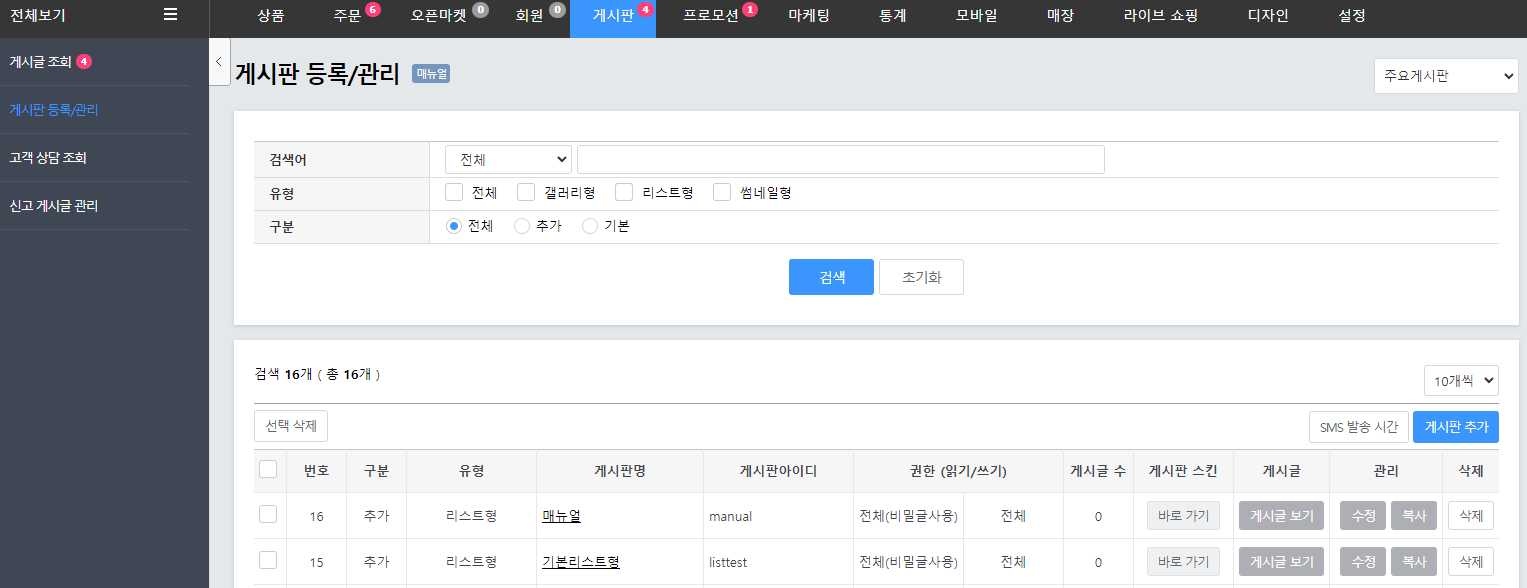The image size is (1527, 588).
Task: Click 수정 for the listtest board row
Action: pyautogui.click(x=1362, y=562)
